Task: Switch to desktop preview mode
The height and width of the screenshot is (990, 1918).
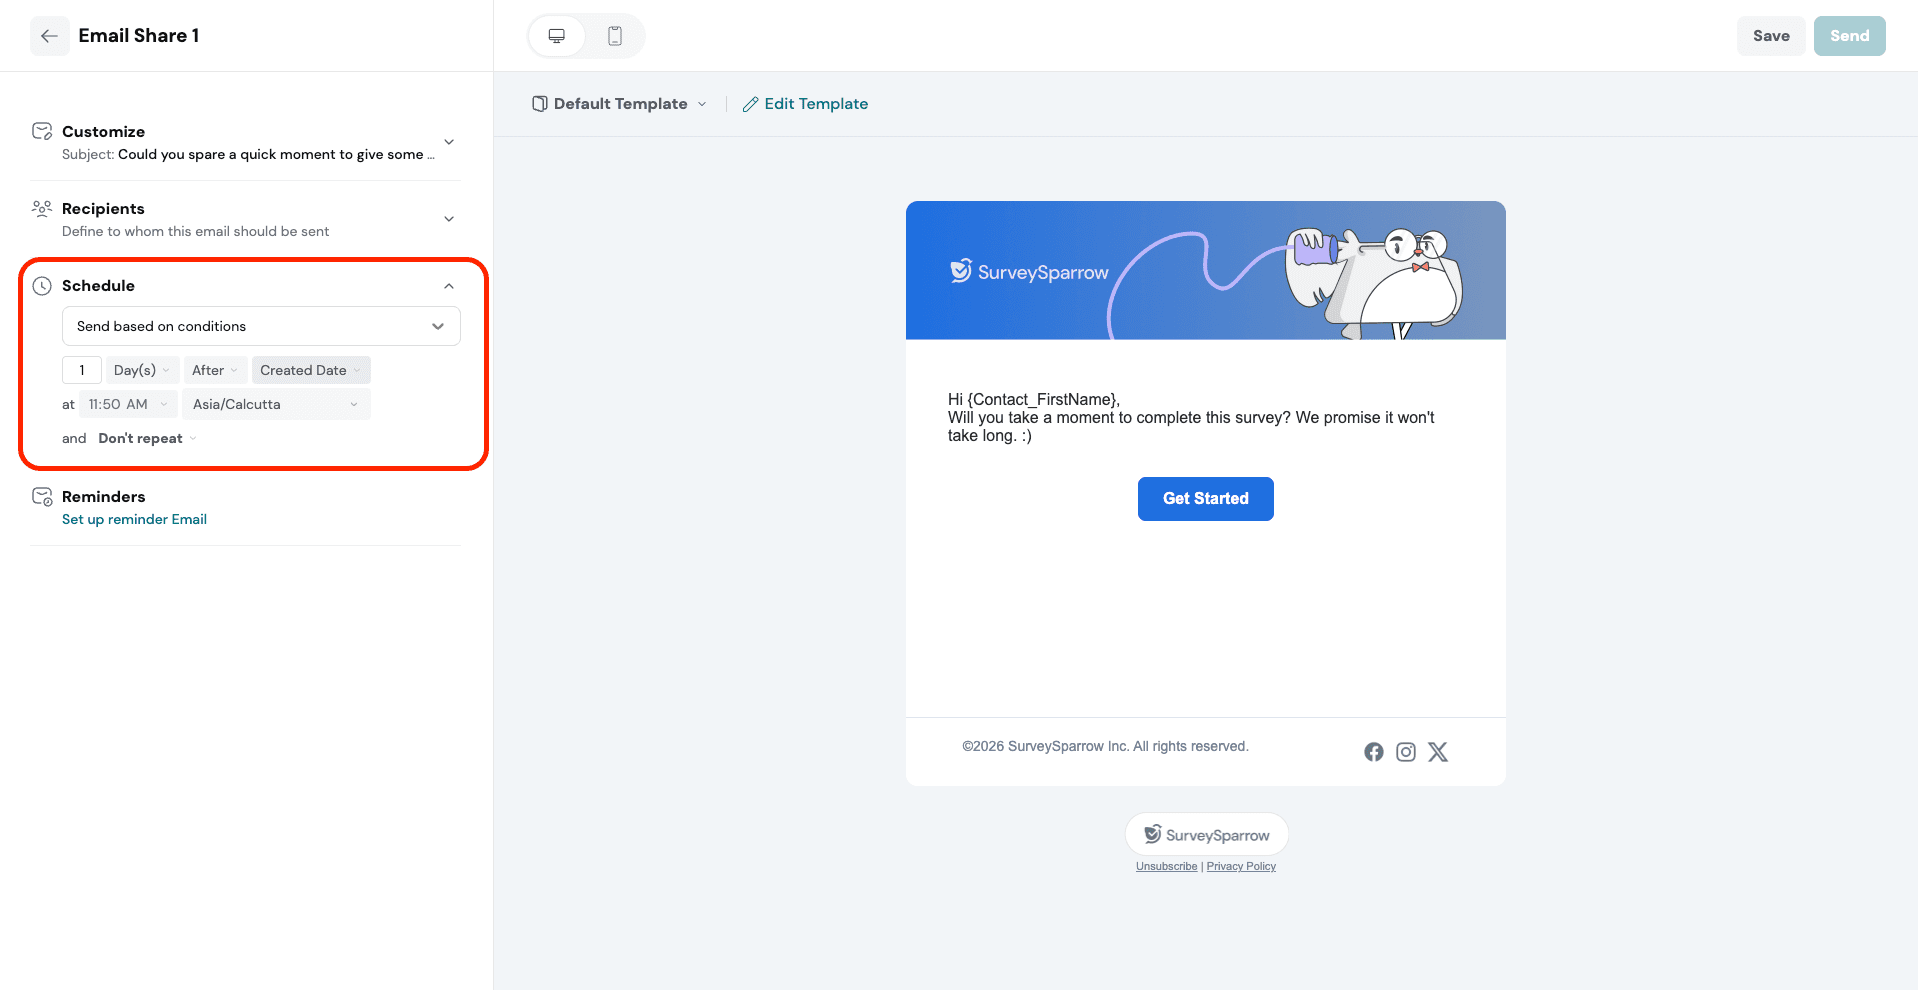Action: 557,36
